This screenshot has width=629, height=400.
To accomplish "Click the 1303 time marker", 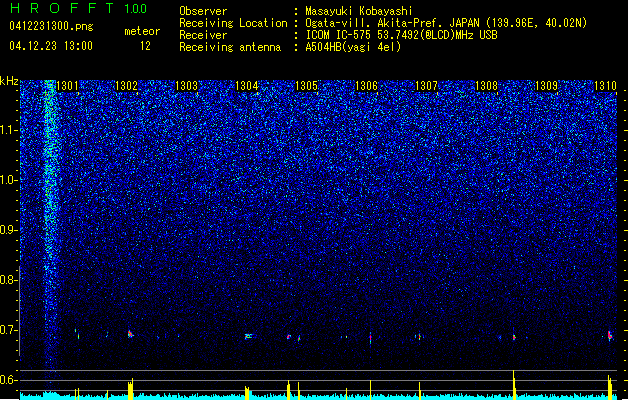I will pos(187,86).
